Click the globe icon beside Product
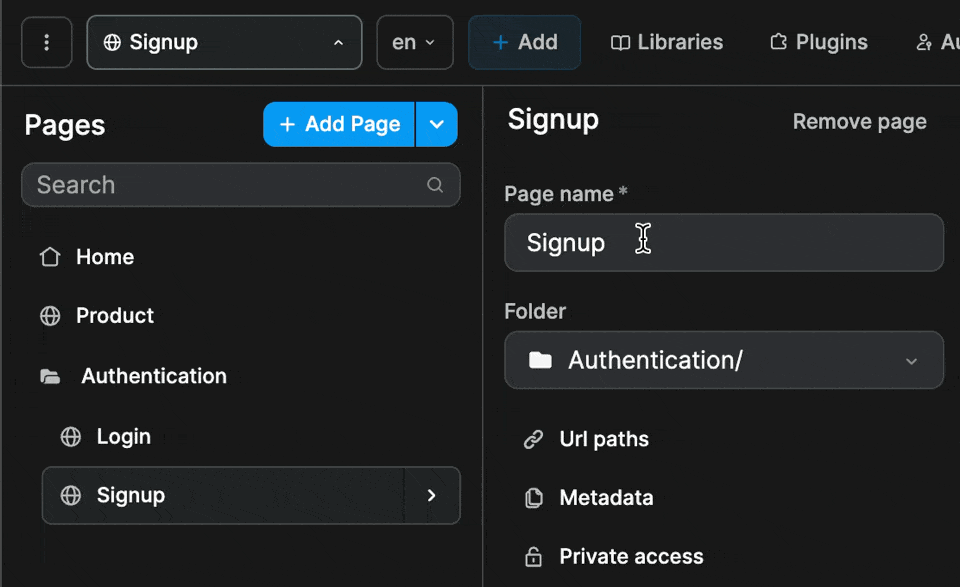Image resolution: width=960 pixels, height=587 pixels. 51,316
